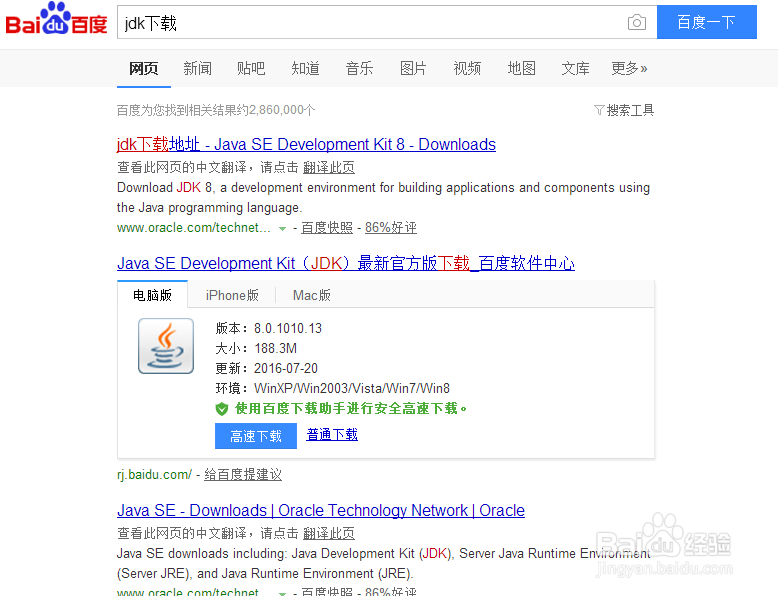
Task: Click the size value 188.3M
Action: point(275,348)
